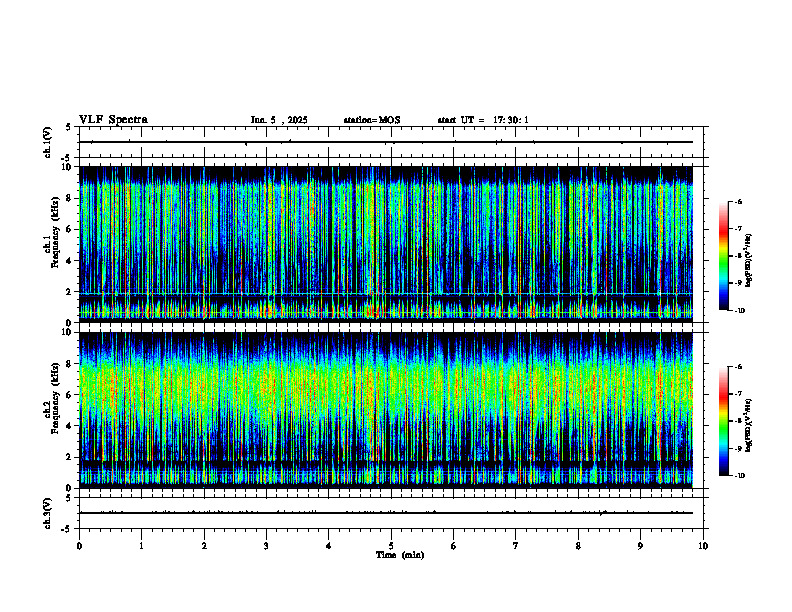Click the ch.1 color scale "log(PSD)" unit label
This screenshot has height=612, width=792.
[748, 261]
